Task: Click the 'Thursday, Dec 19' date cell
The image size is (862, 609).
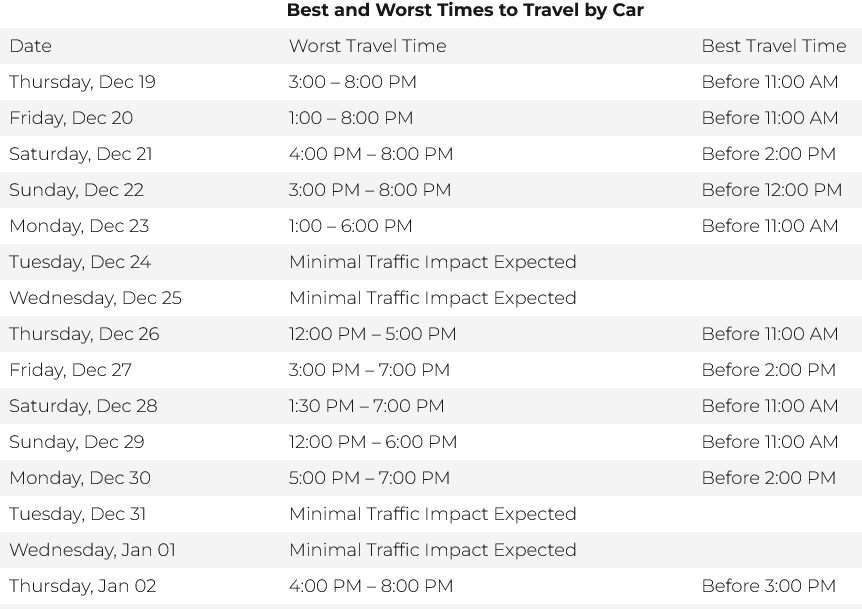Action: click(82, 82)
